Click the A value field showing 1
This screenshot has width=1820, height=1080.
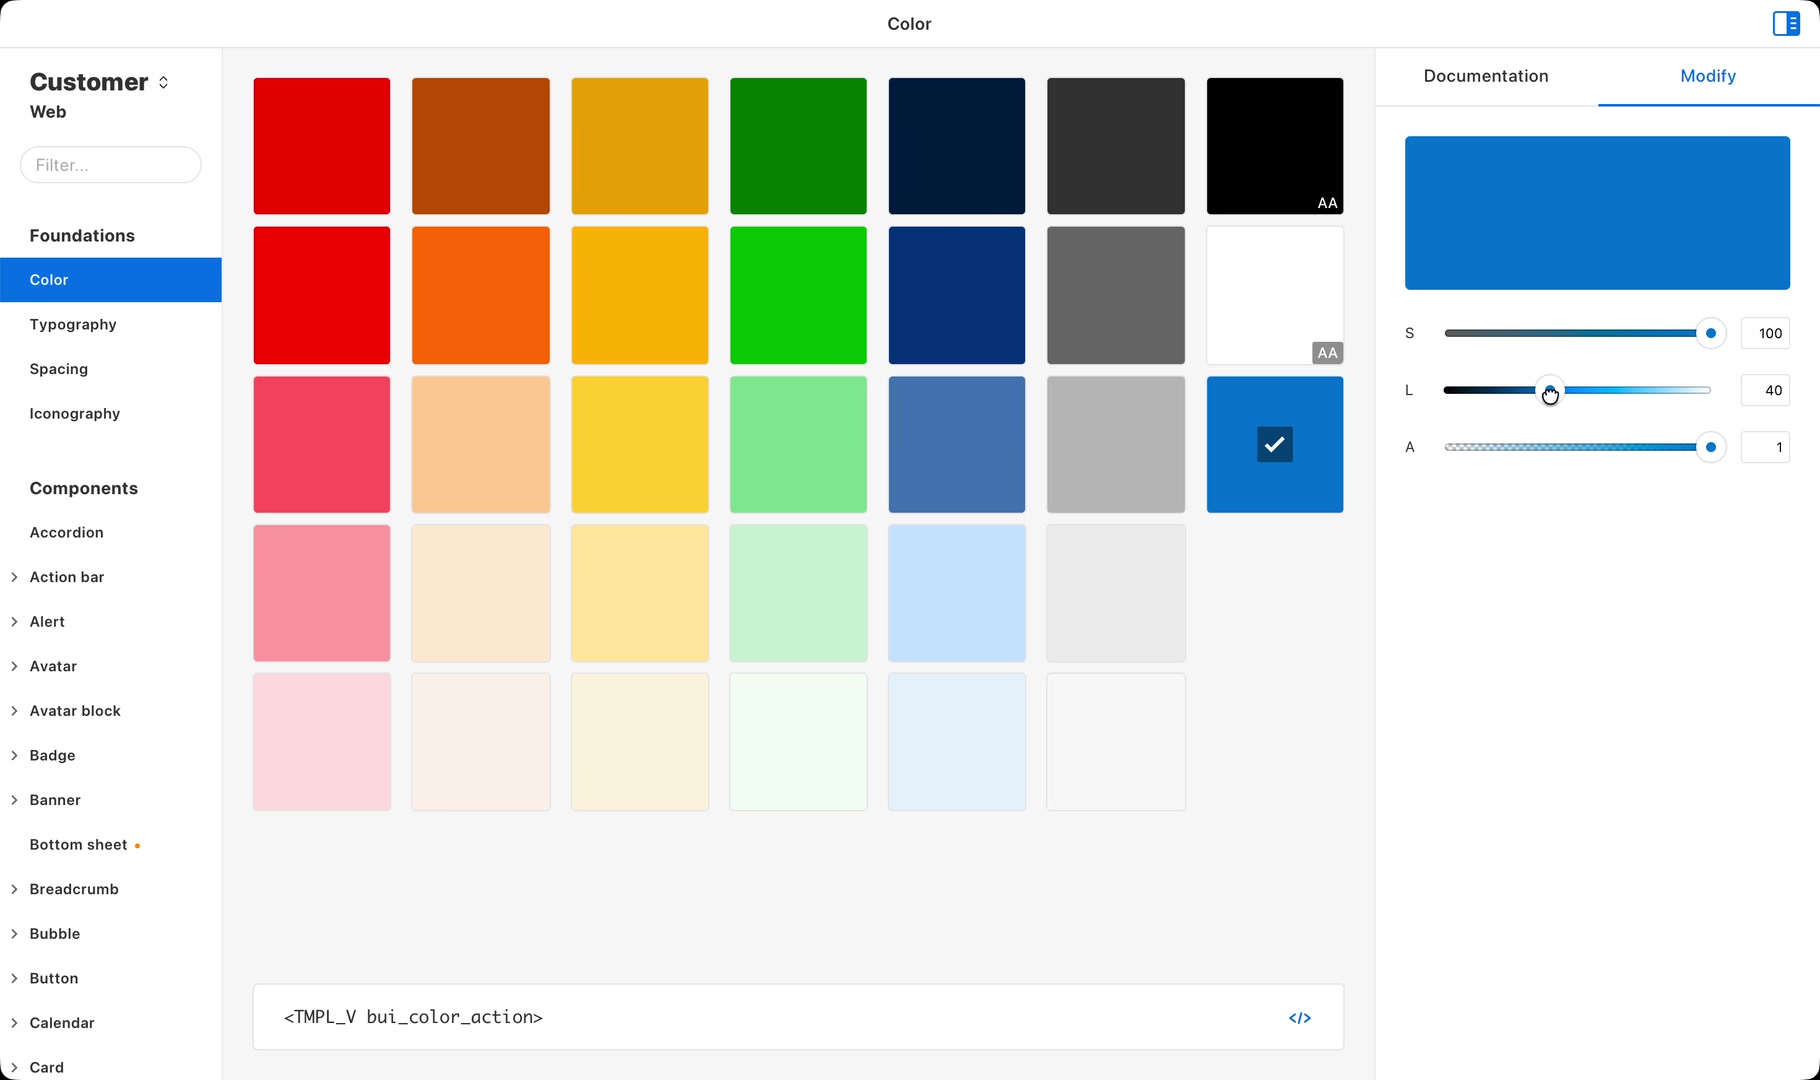tap(1765, 447)
